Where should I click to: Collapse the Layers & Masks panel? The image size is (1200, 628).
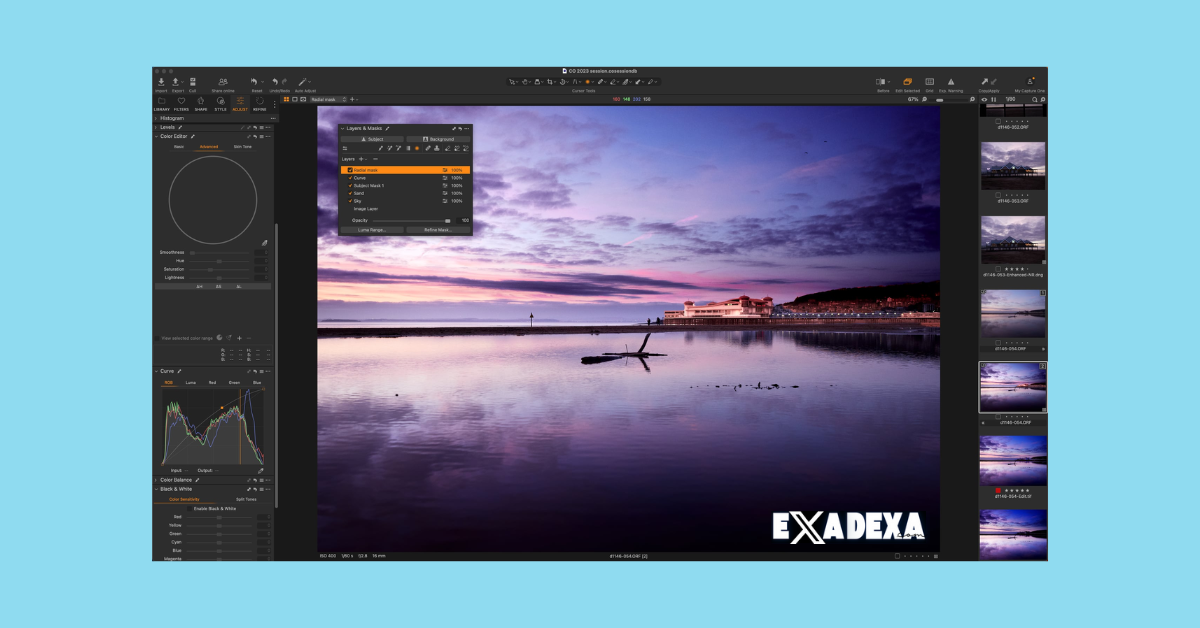pos(342,128)
